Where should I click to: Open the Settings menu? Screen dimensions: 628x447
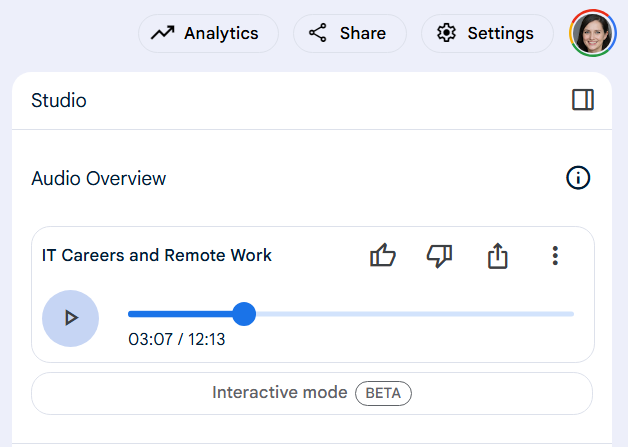[x=487, y=33]
